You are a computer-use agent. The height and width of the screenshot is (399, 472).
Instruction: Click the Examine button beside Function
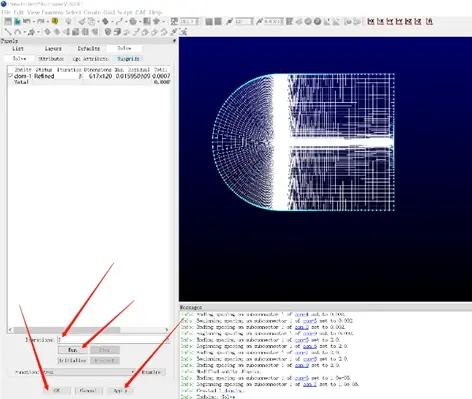151,372
